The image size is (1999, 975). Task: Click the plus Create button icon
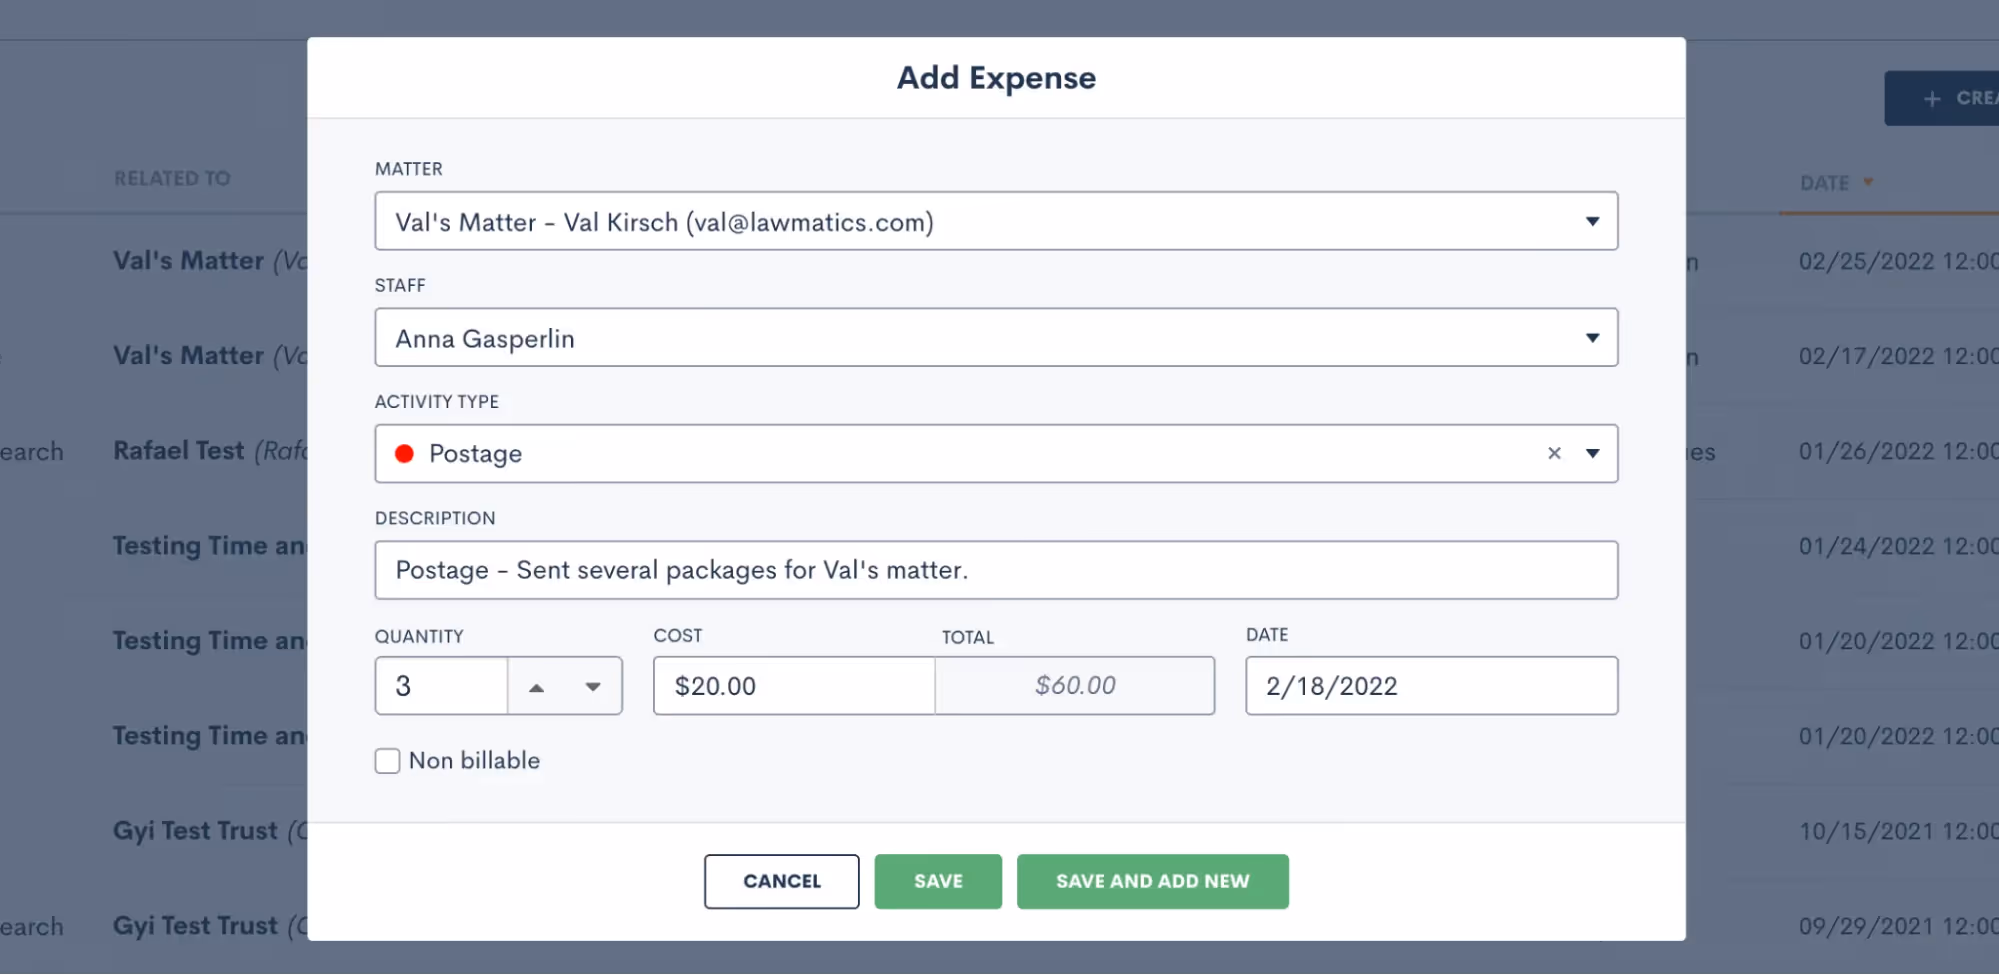(1932, 98)
